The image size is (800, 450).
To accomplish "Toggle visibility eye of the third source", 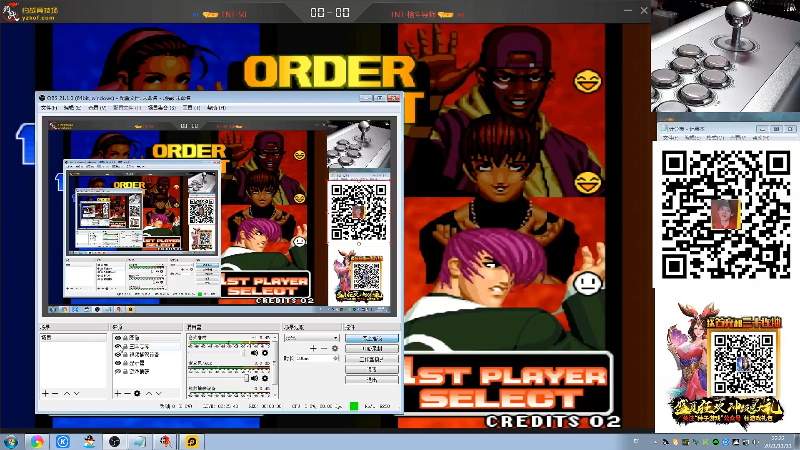I will (x=118, y=354).
